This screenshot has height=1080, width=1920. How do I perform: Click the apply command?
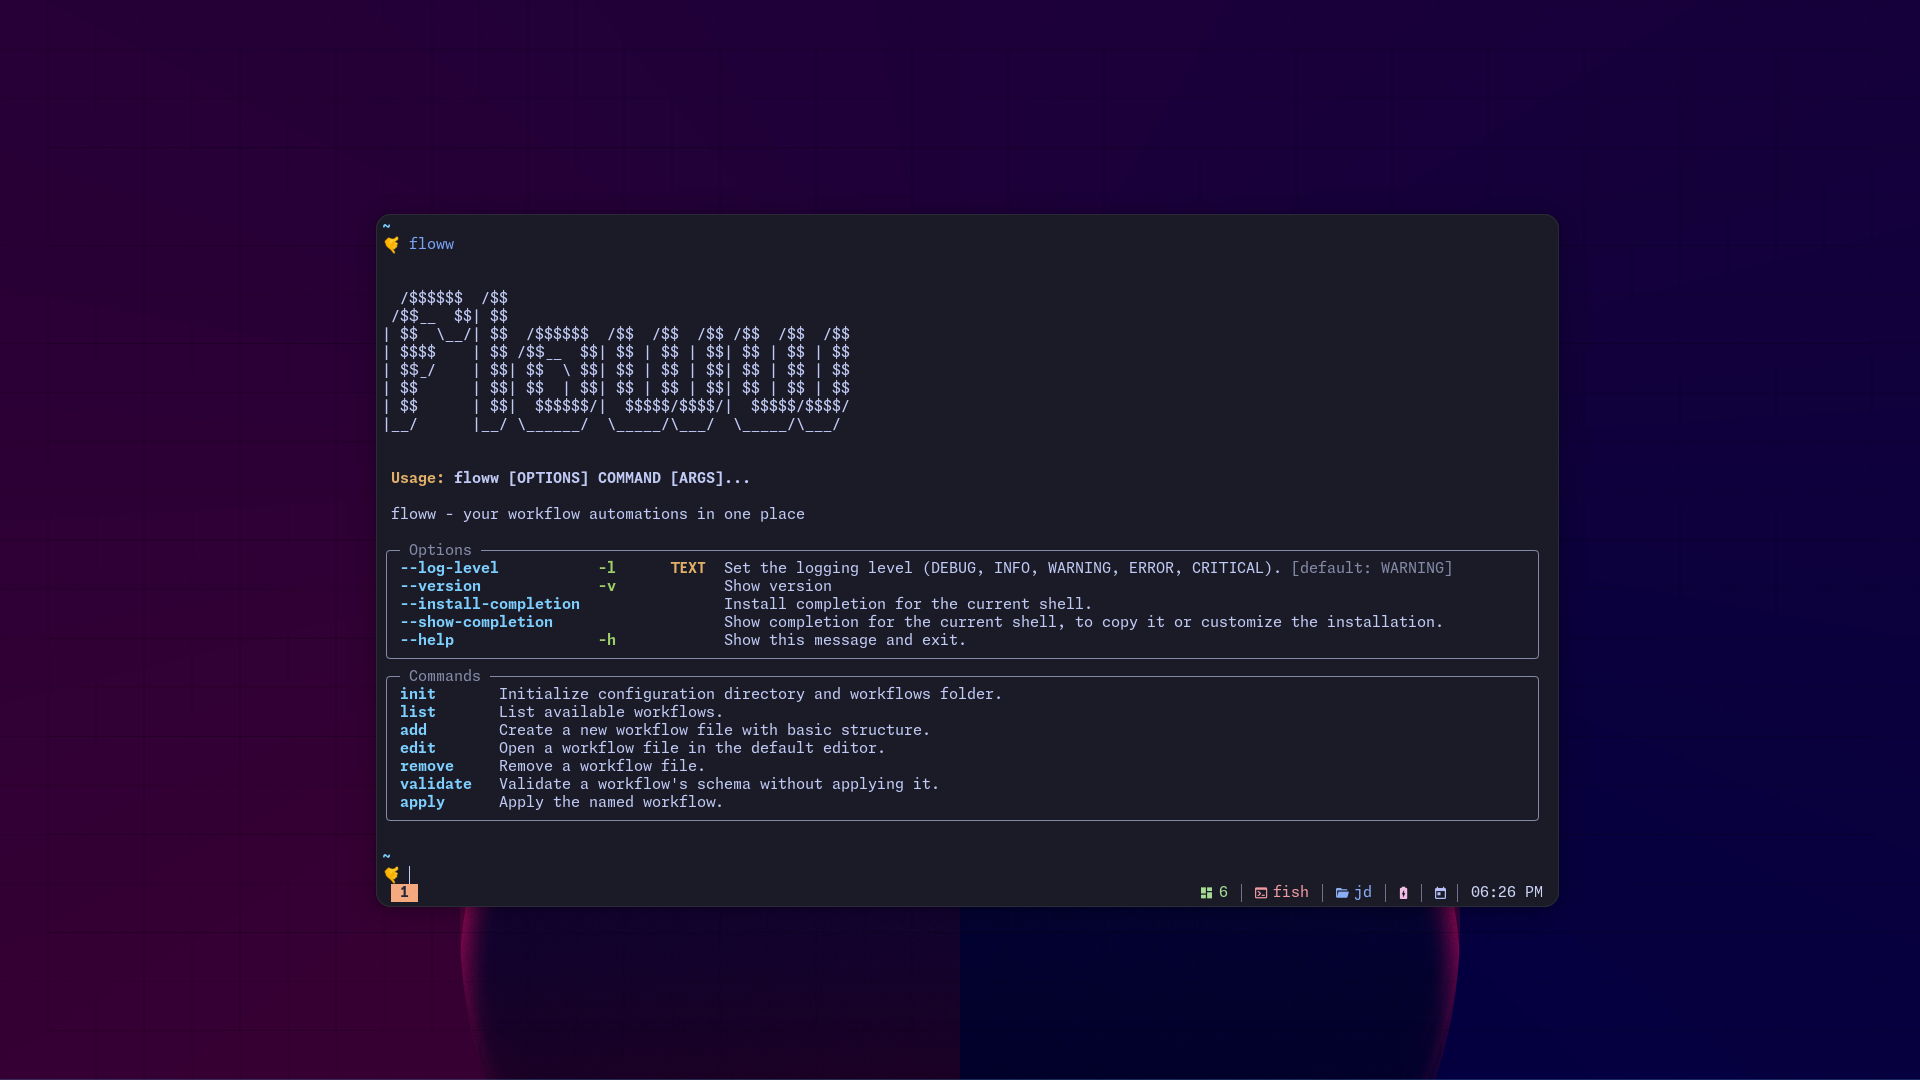click(x=422, y=802)
